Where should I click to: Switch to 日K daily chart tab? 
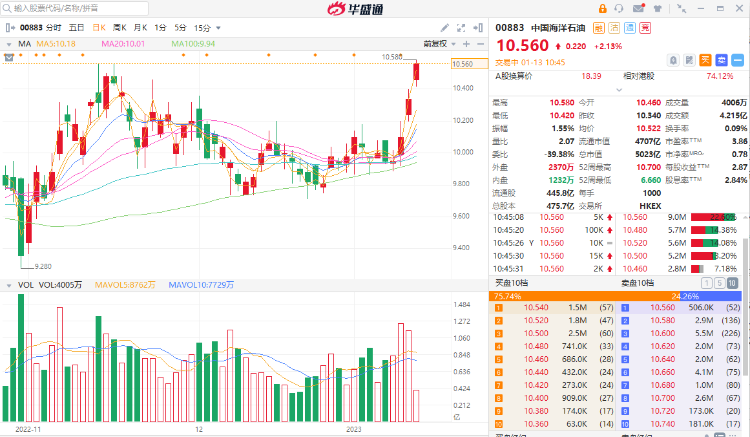click(99, 28)
